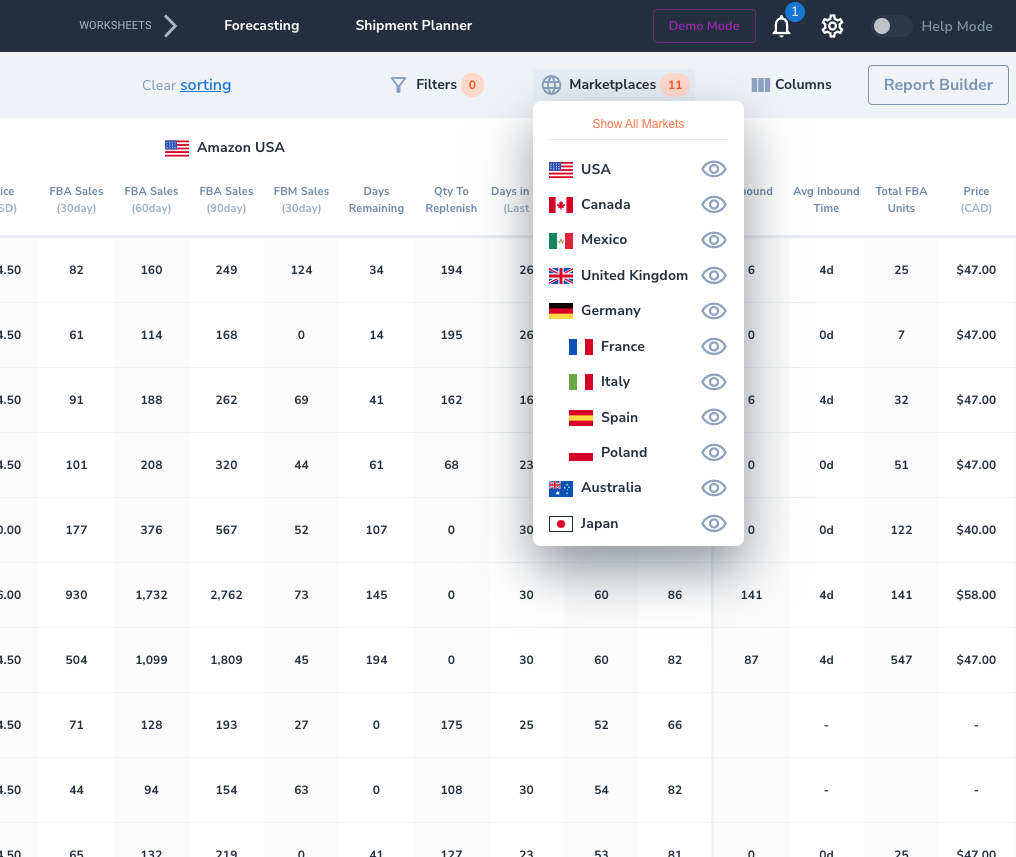
Task: Toggle visibility of Poland marketplace
Action: [x=713, y=452]
